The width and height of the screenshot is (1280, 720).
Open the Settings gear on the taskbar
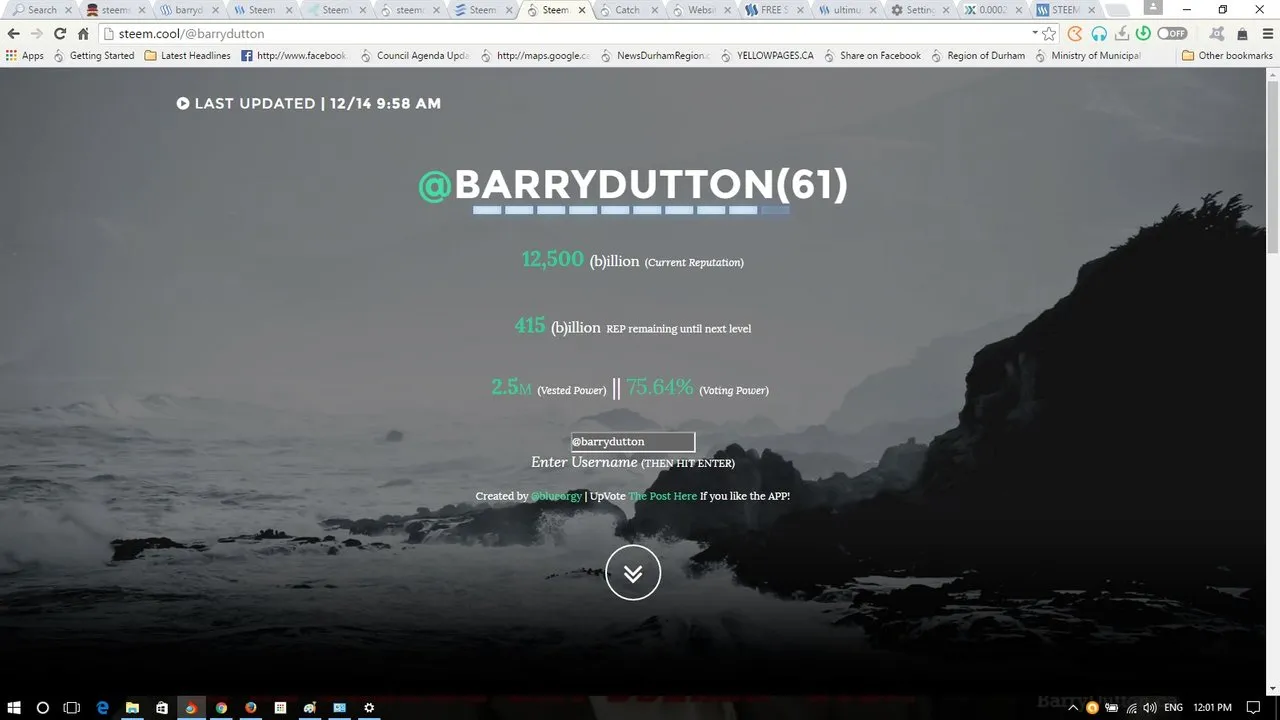tap(369, 707)
